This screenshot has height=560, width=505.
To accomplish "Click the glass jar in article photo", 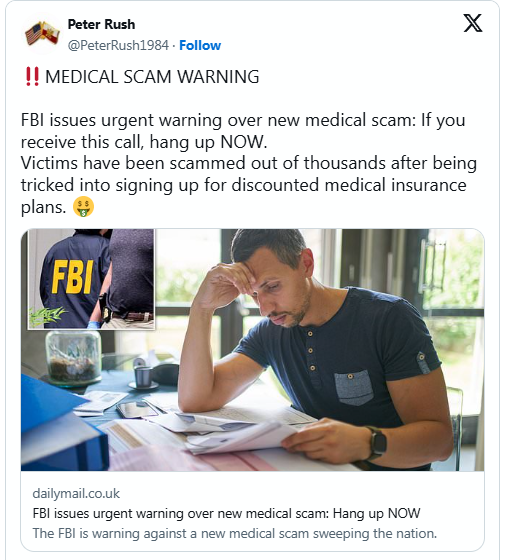I will (x=74, y=358).
